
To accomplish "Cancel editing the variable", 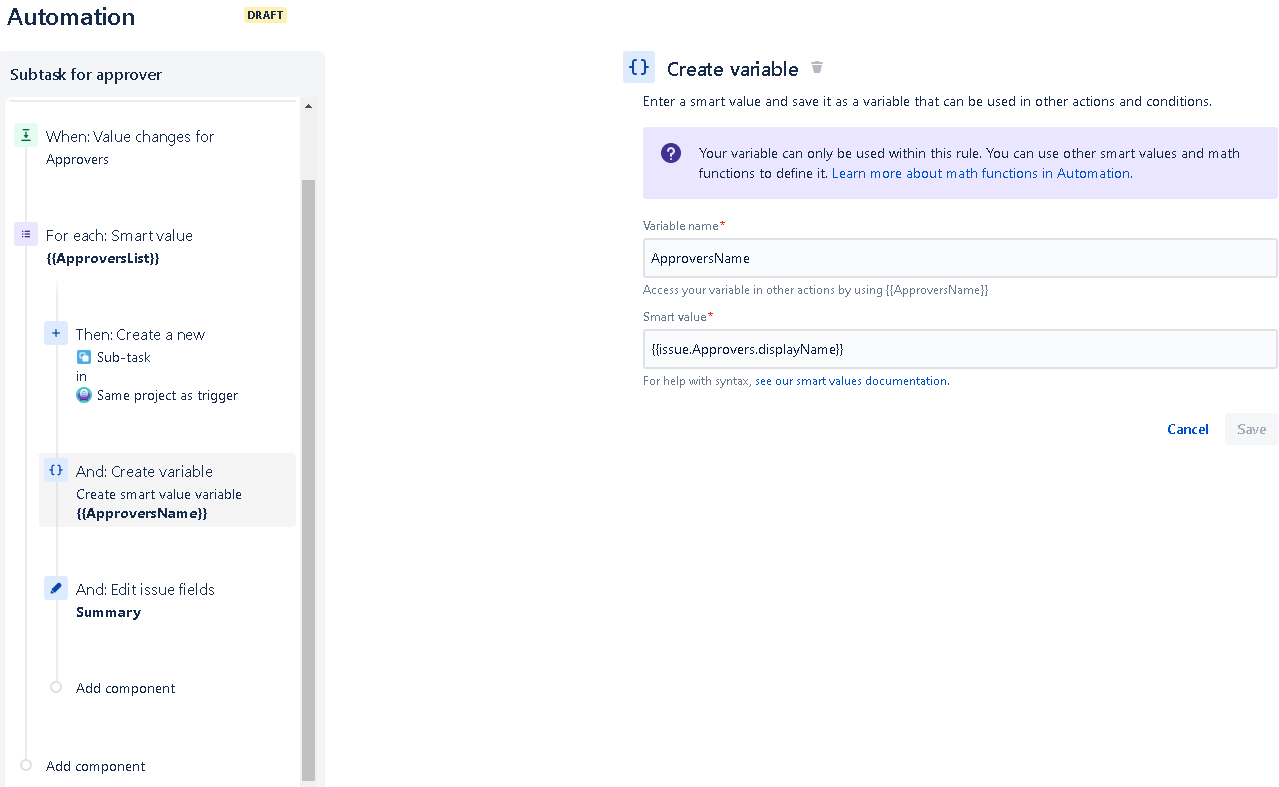I will pos(1187,428).
